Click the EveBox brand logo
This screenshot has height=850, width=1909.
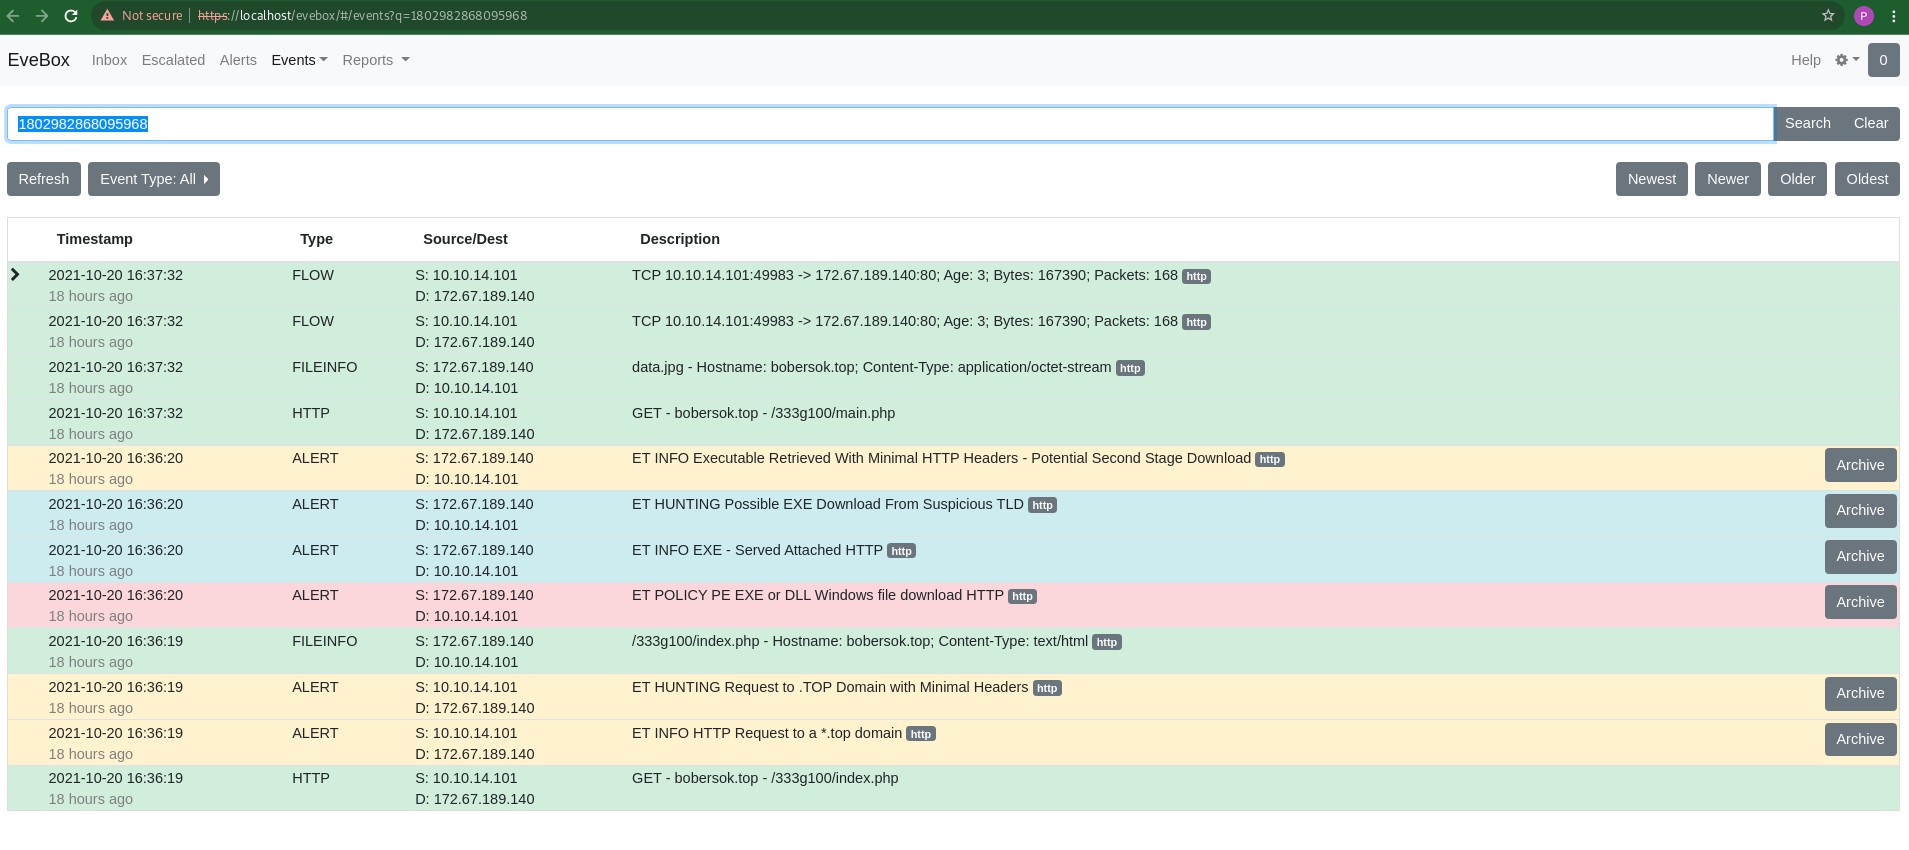click(x=39, y=60)
